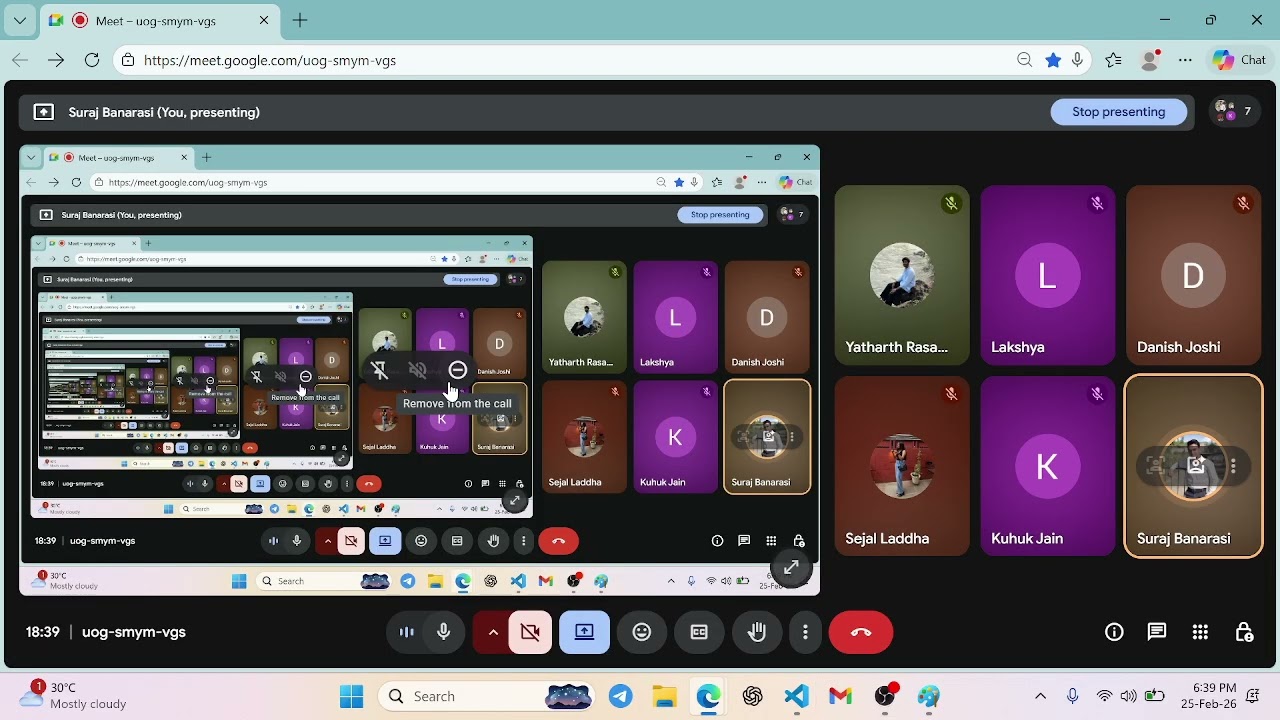Click the presenting screen icon beside Suraj Banarasi

click(44, 112)
